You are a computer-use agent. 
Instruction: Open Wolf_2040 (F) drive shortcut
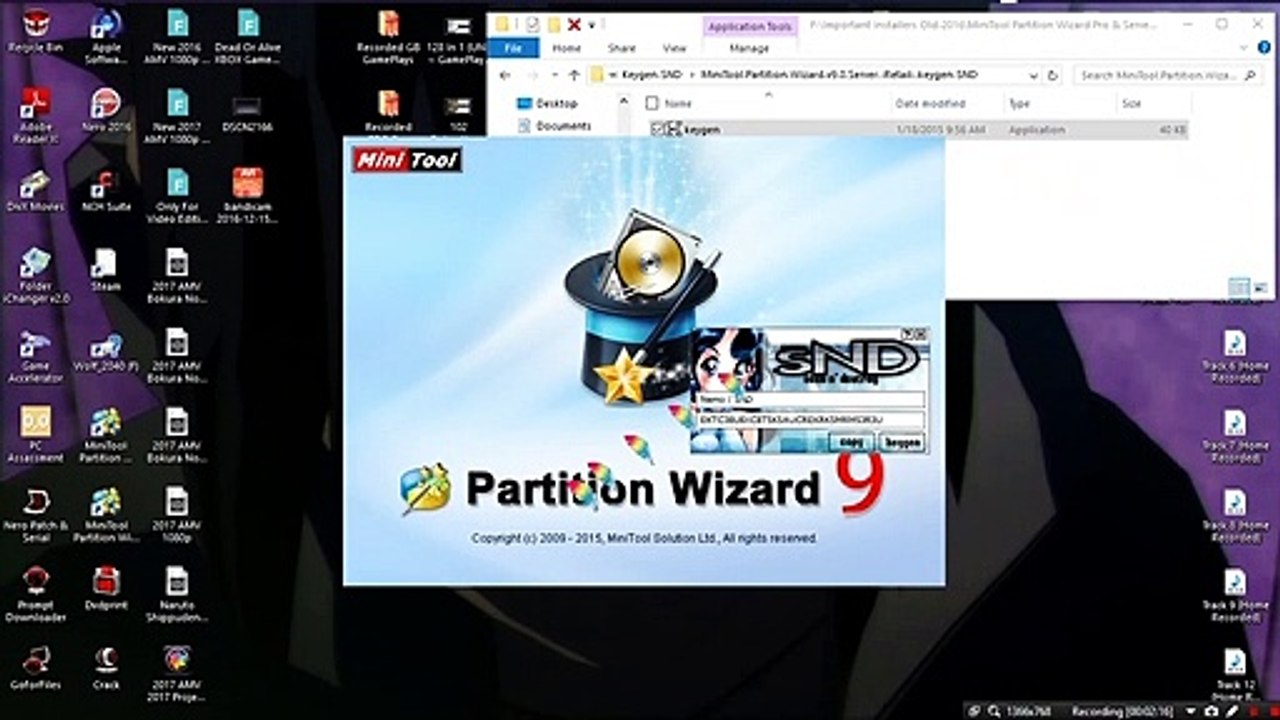point(106,350)
